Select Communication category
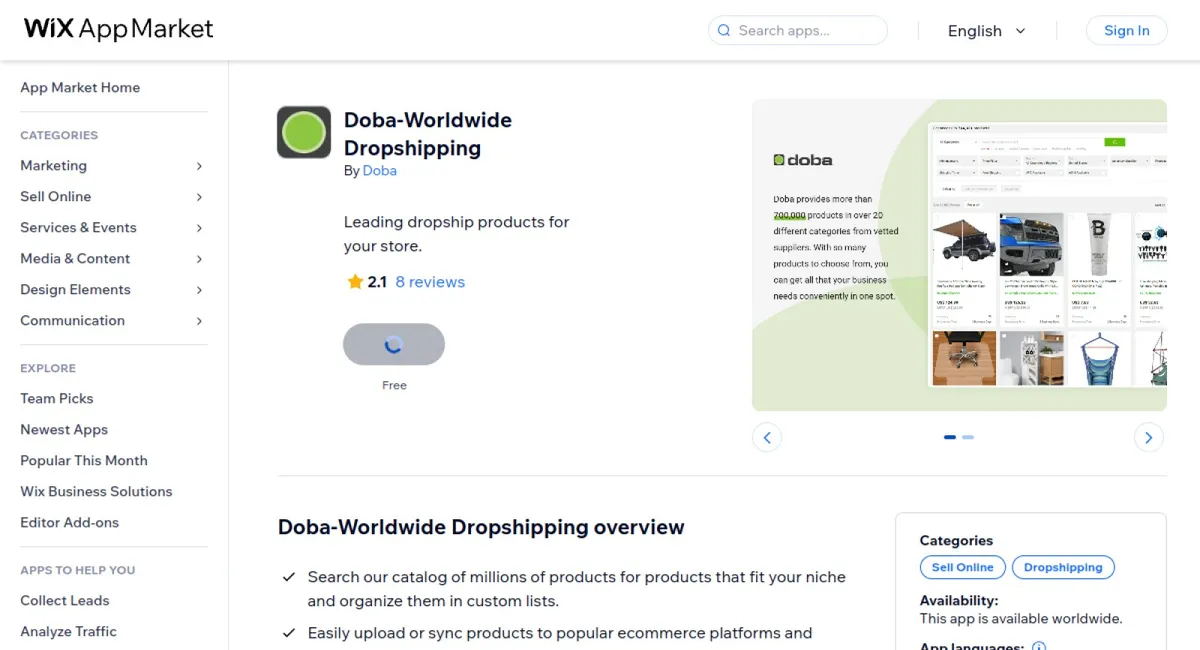This screenshot has width=1200, height=650. click(72, 320)
